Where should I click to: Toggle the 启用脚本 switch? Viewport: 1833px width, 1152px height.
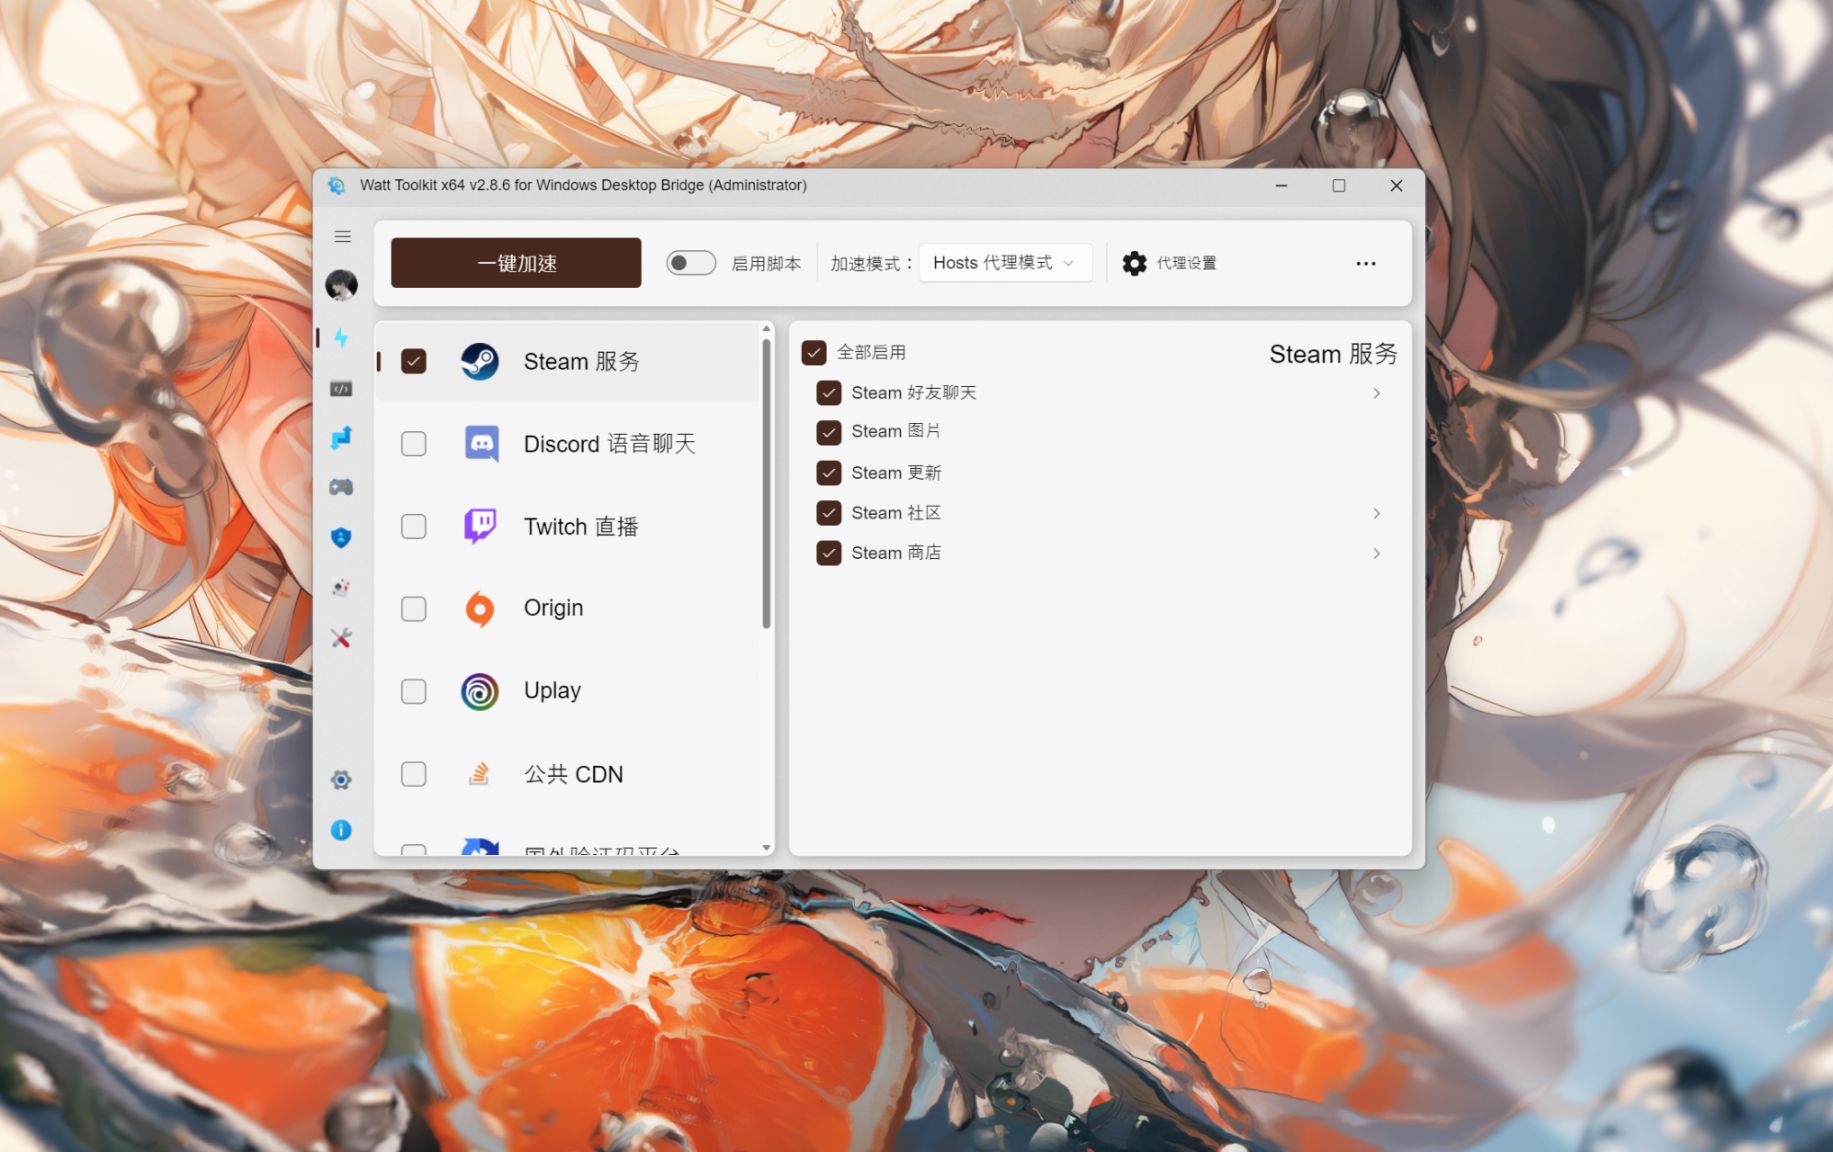click(x=691, y=263)
